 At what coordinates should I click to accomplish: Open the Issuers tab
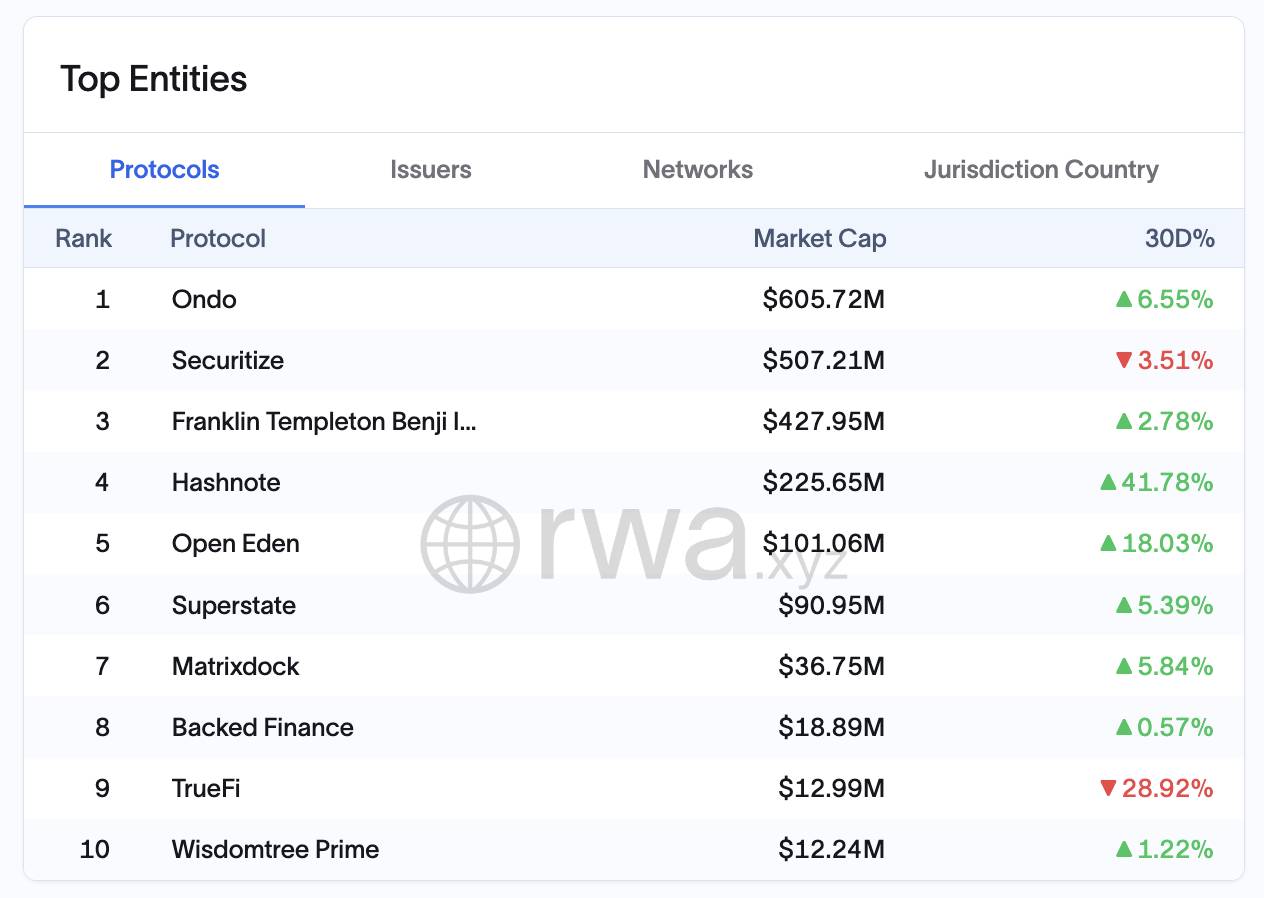click(x=431, y=170)
